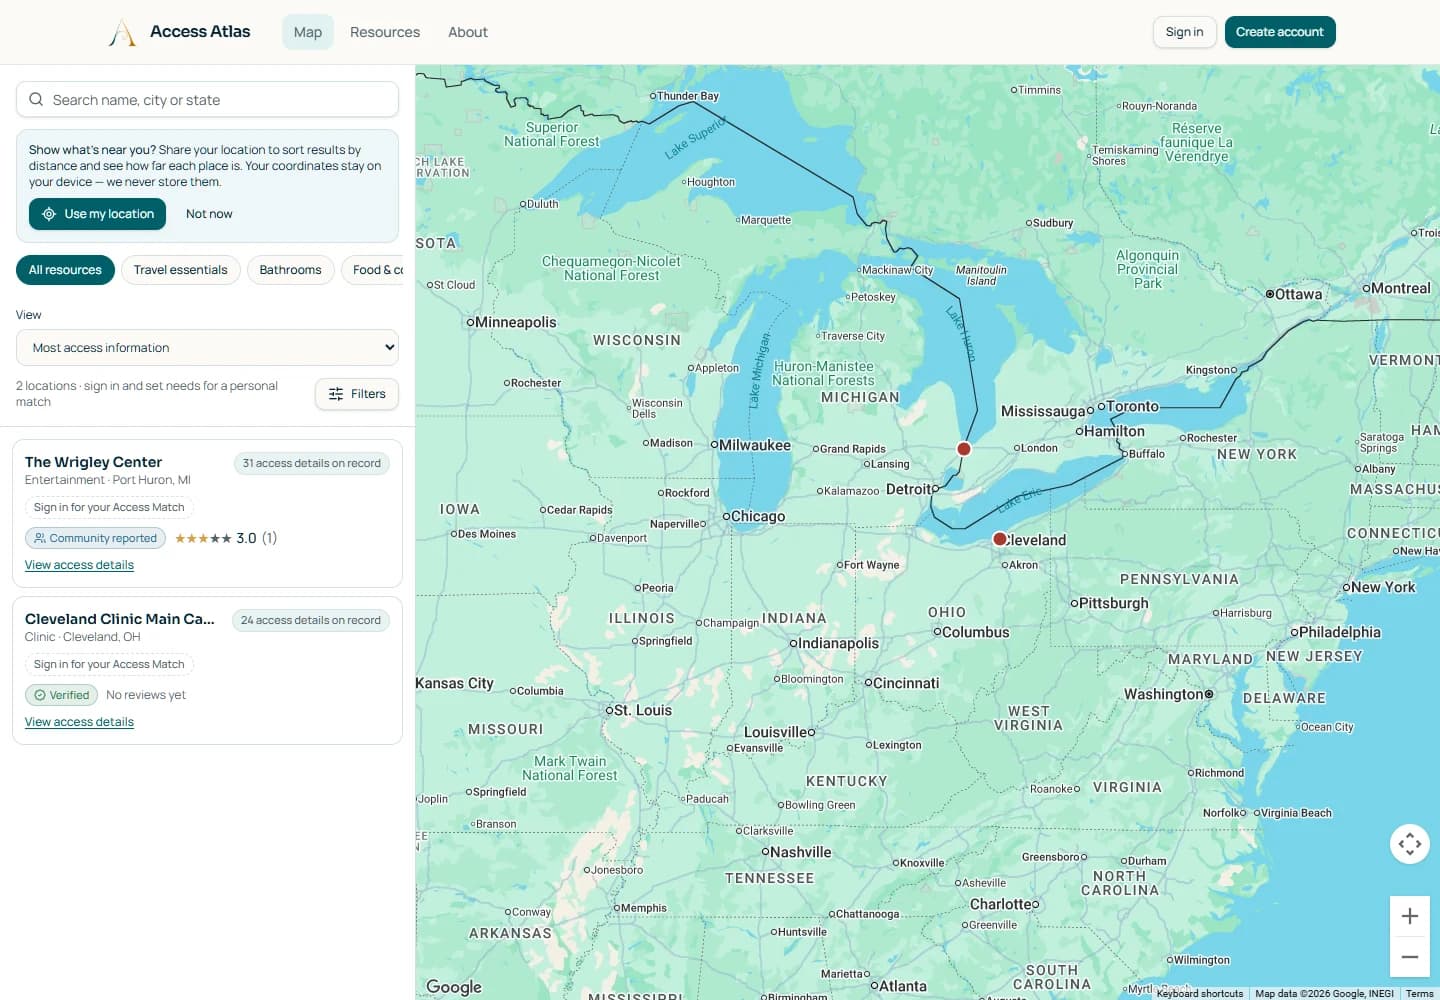Click the St. Louis label on map

point(643,710)
